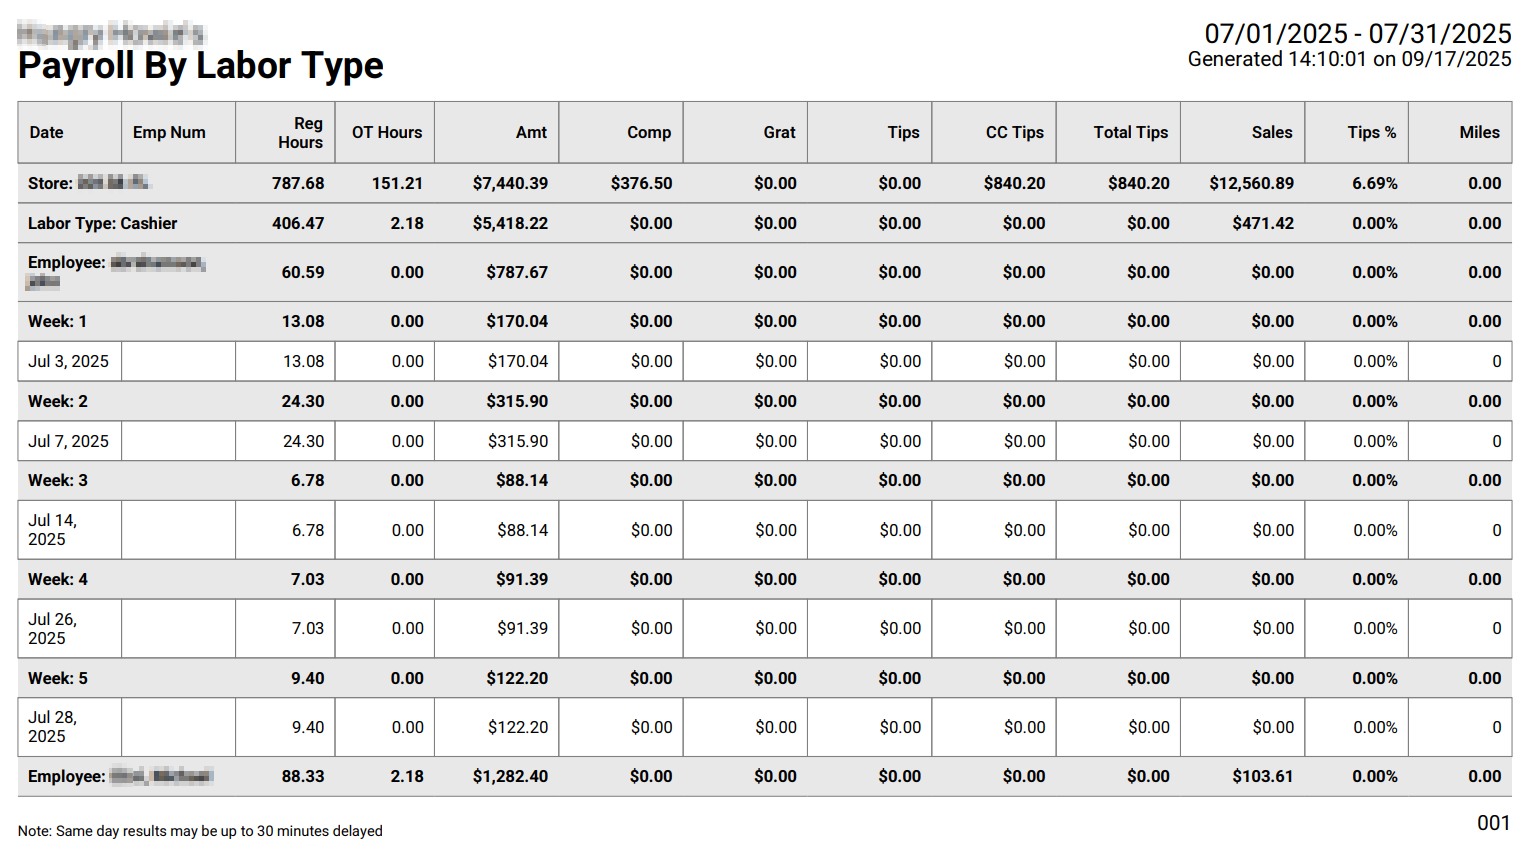
Task: Select the 07/01/2025 - 07/31/2025 date range
Action: click(x=1357, y=33)
